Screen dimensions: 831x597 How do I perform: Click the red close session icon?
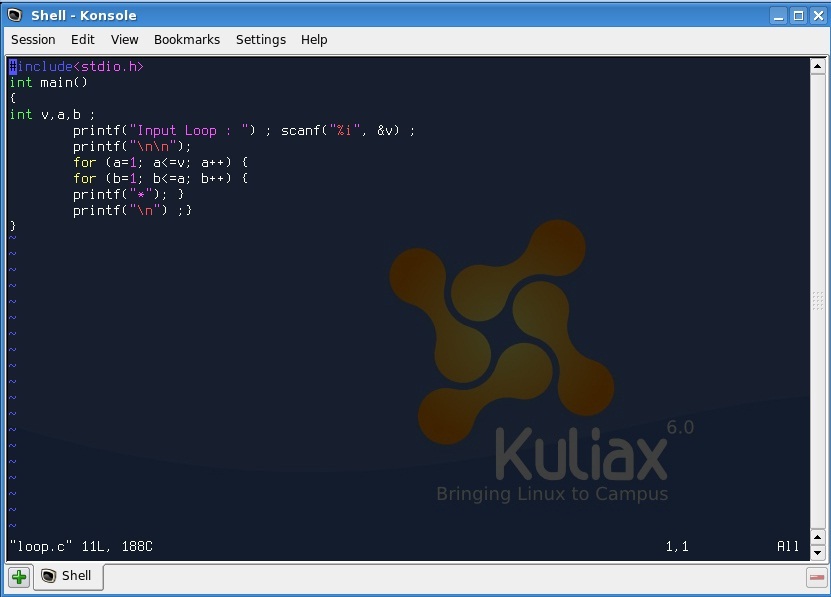(x=817, y=577)
